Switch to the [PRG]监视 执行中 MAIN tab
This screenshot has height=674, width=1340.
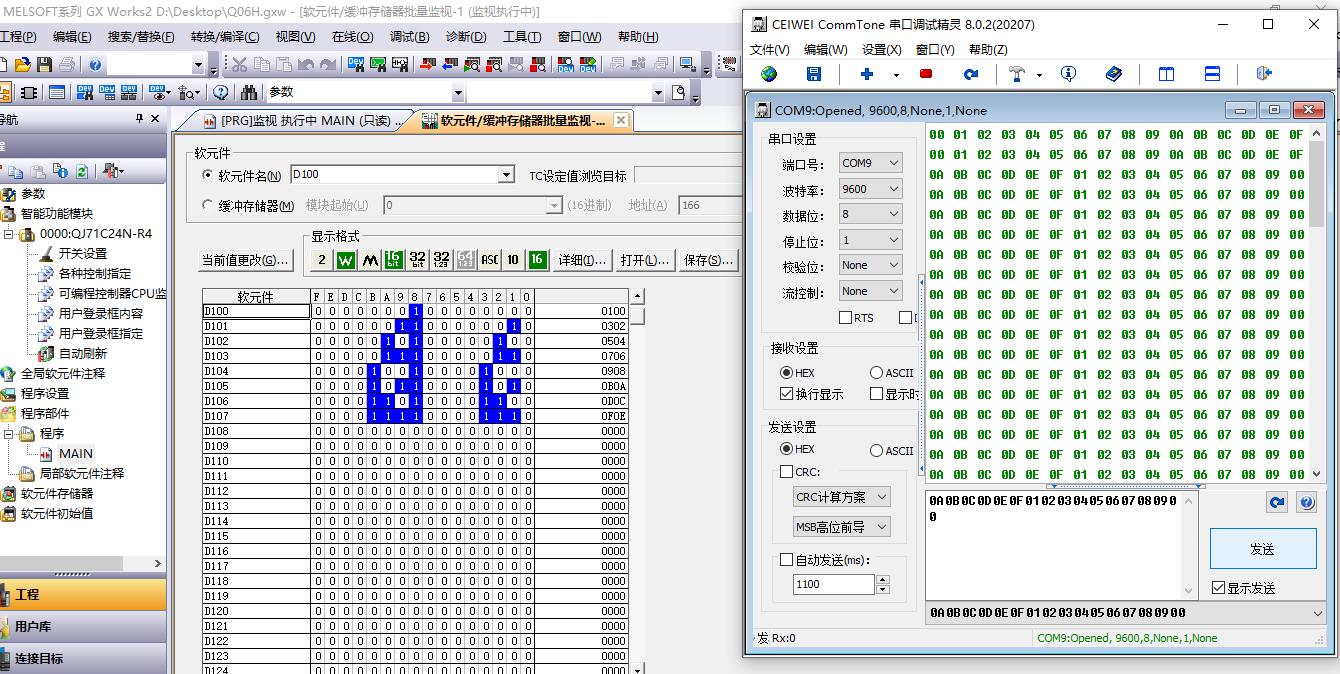click(x=302, y=121)
